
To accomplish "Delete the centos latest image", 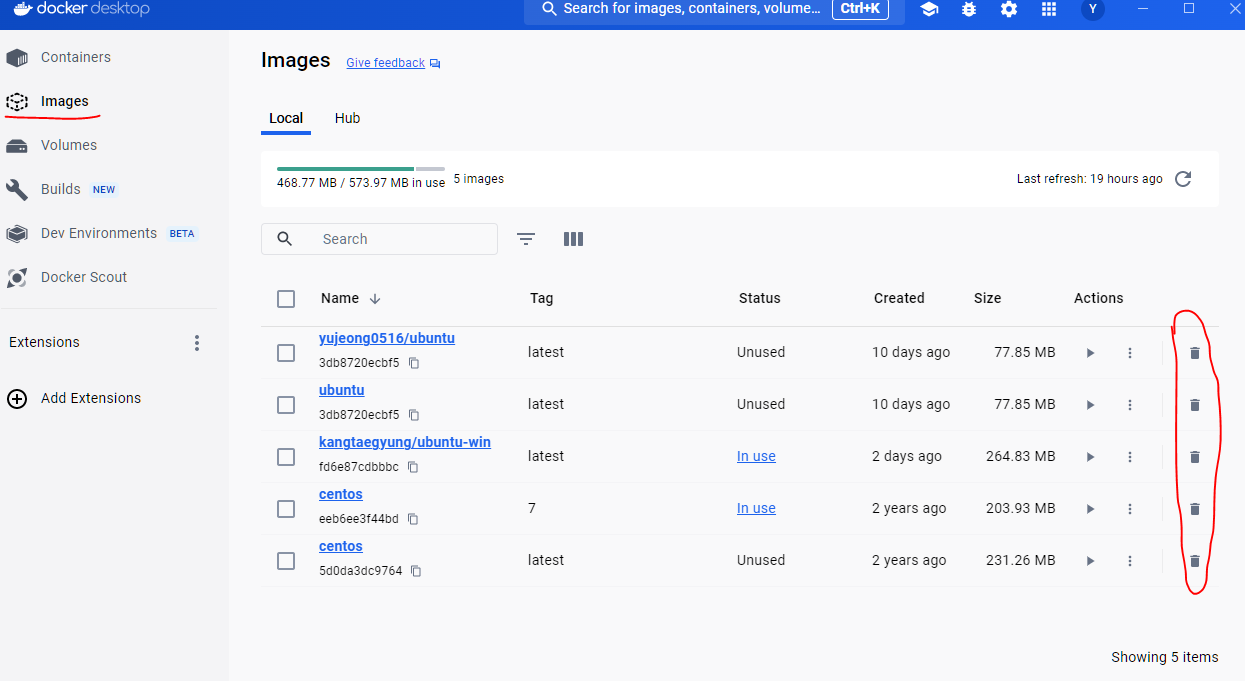I will coord(1194,561).
